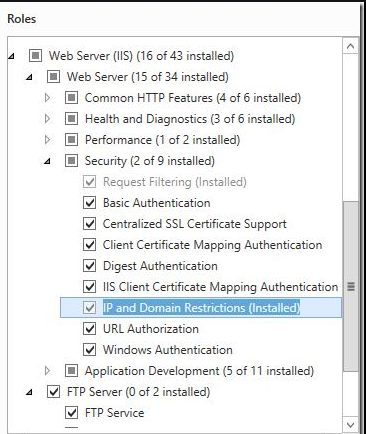
Task: Uncheck IIS Client Certificate Mapping Authentication
Action: (89, 287)
